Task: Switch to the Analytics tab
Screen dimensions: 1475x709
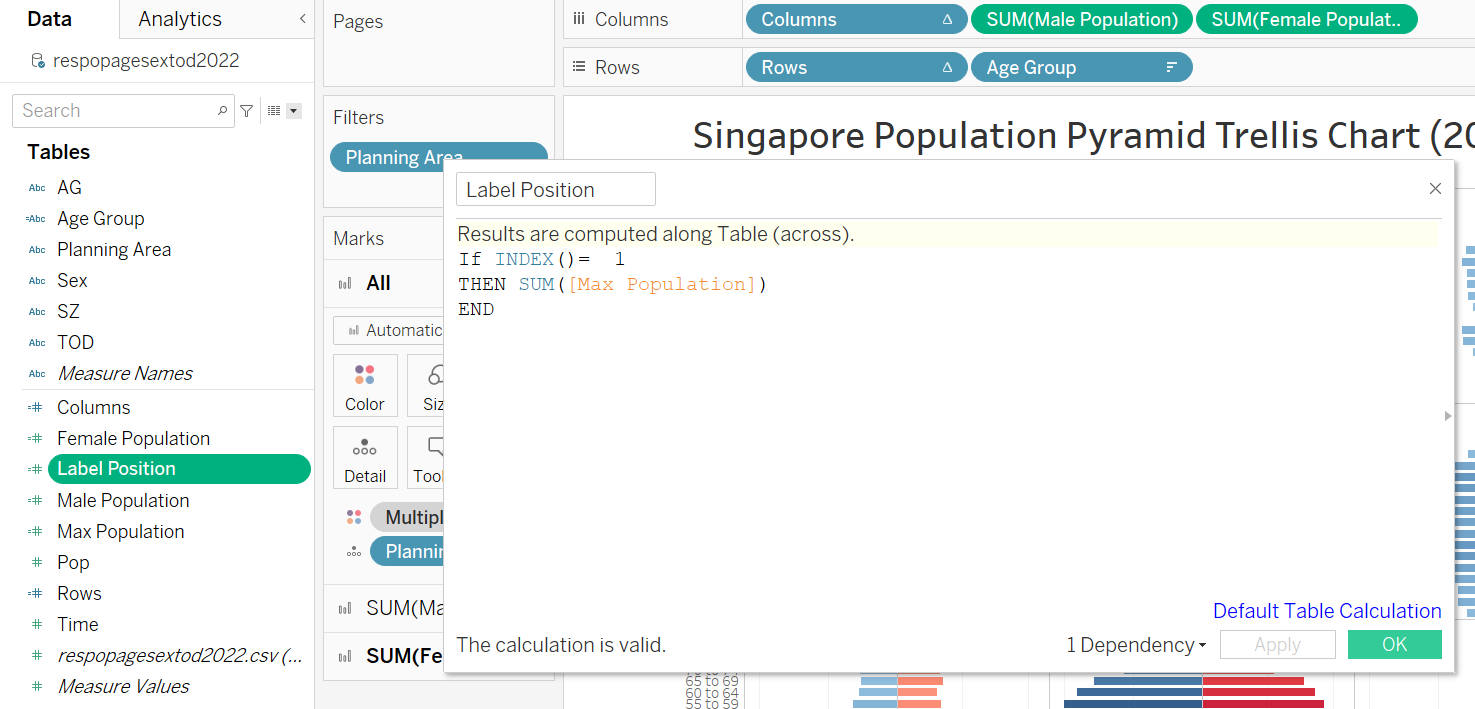Action: [180, 19]
